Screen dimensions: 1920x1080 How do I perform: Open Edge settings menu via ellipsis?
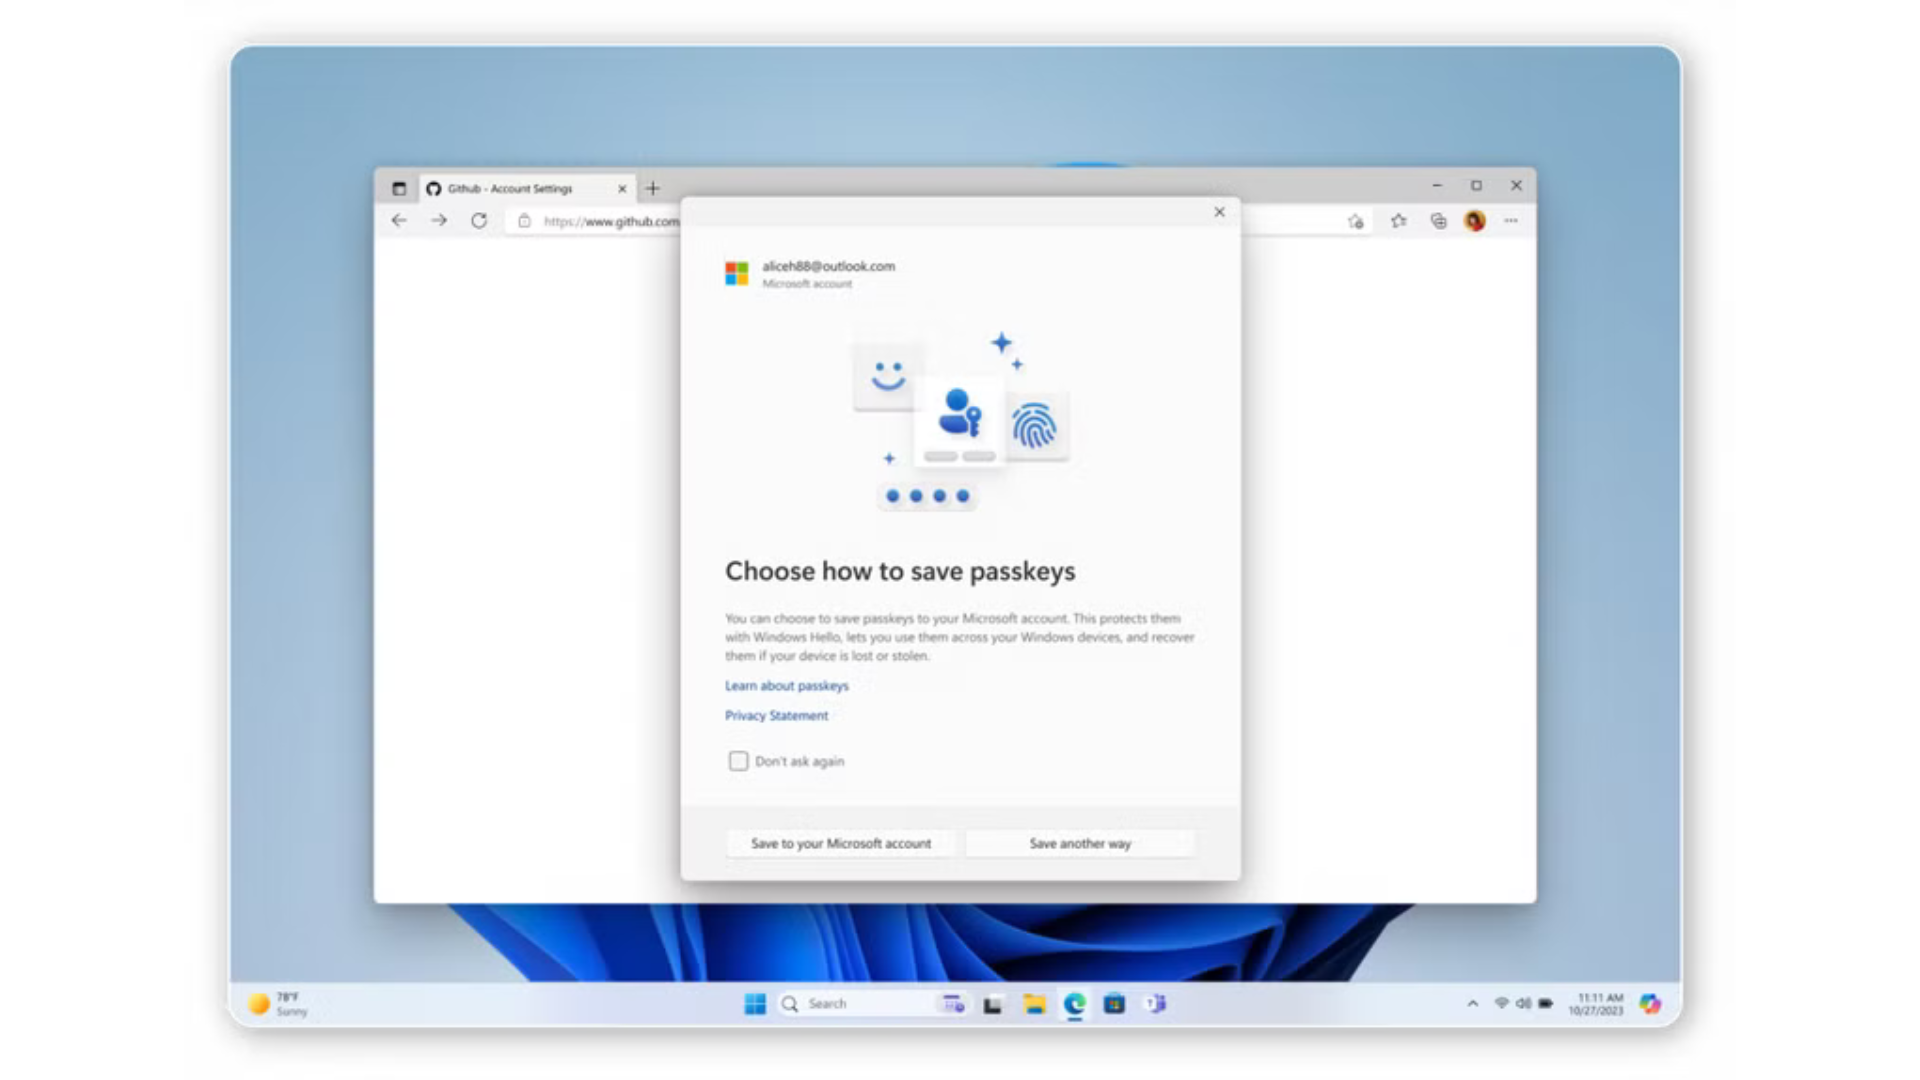(1511, 221)
